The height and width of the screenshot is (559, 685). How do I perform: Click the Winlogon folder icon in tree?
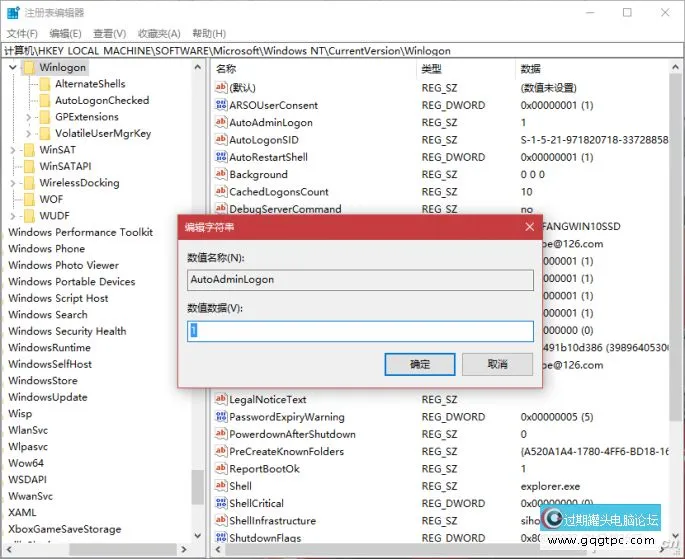(x=29, y=68)
